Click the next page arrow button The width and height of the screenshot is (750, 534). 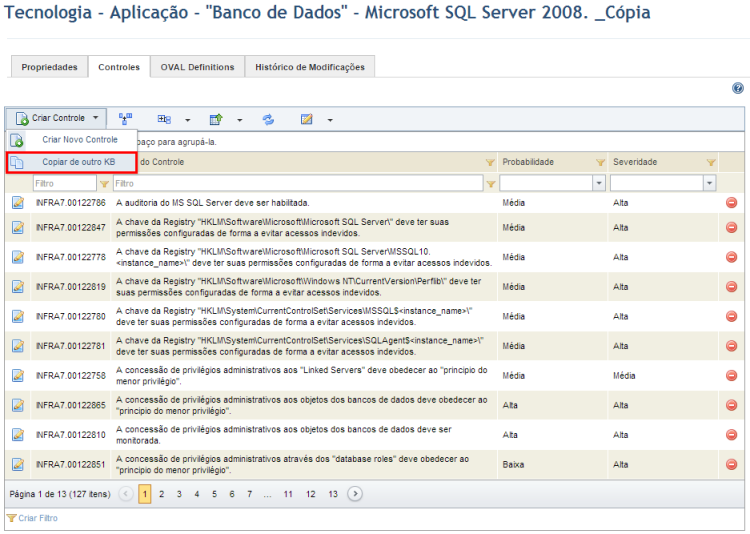(x=355, y=494)
